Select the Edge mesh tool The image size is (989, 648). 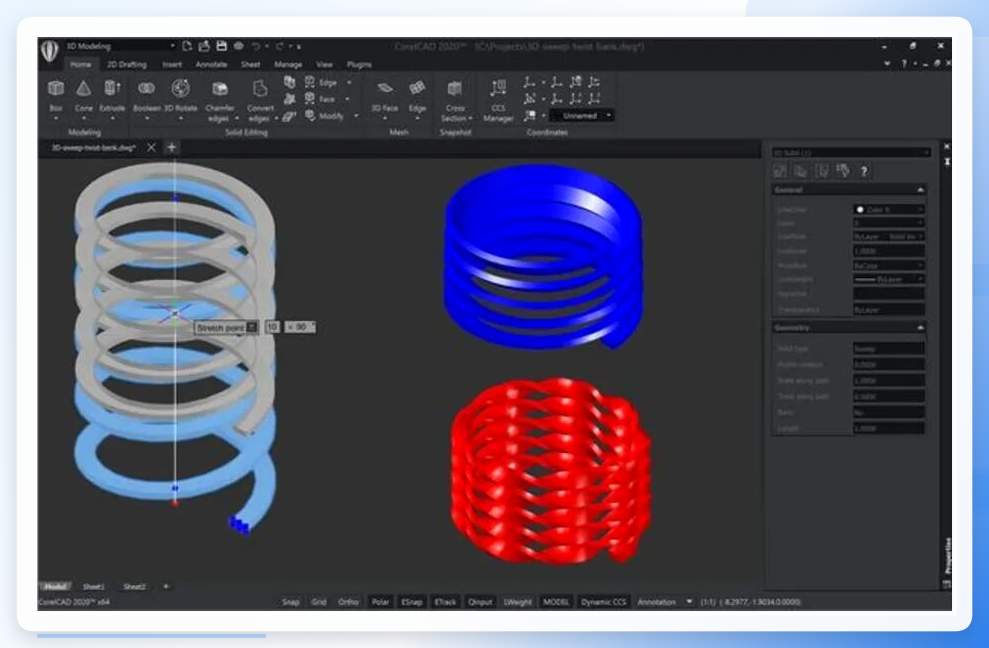coord(417,95)
